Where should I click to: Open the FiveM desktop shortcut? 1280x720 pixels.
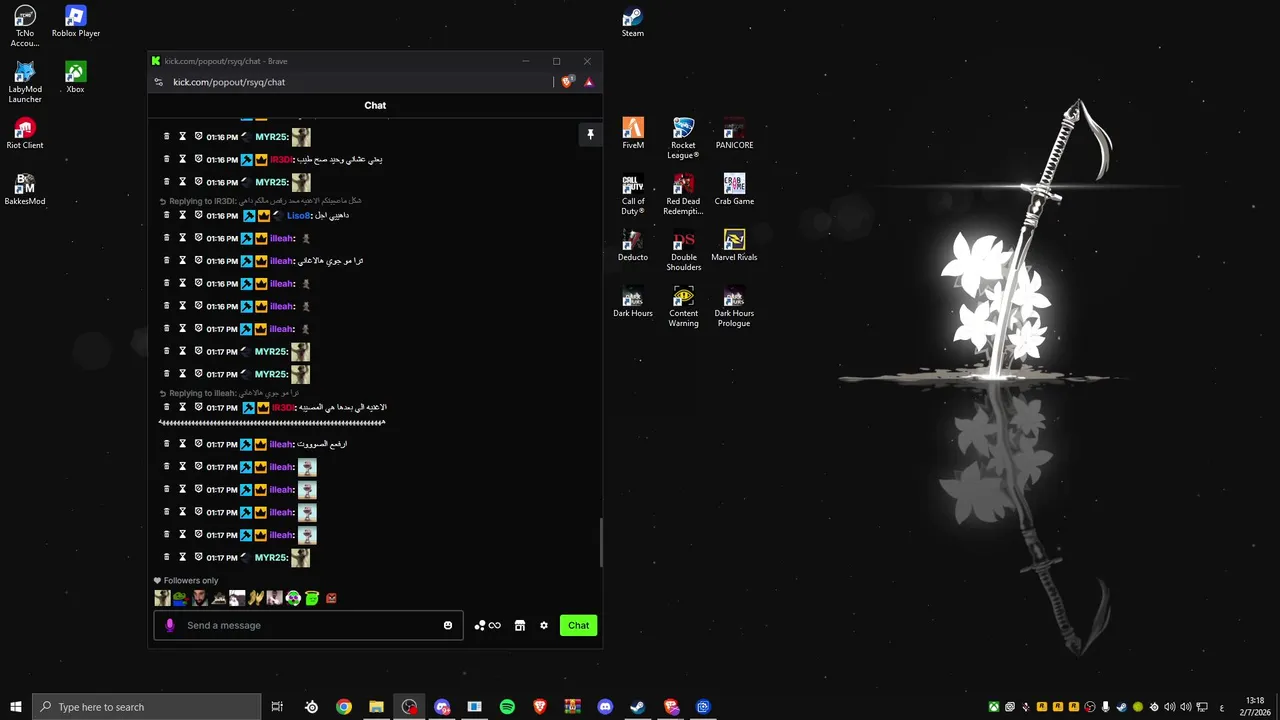tap(633, 134)
